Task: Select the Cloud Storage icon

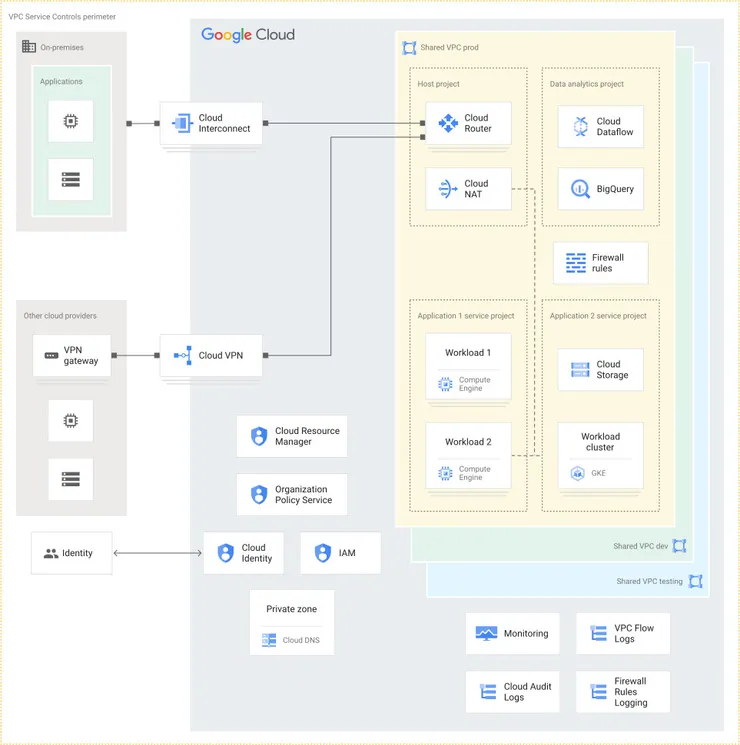Action: coord(580,370)
